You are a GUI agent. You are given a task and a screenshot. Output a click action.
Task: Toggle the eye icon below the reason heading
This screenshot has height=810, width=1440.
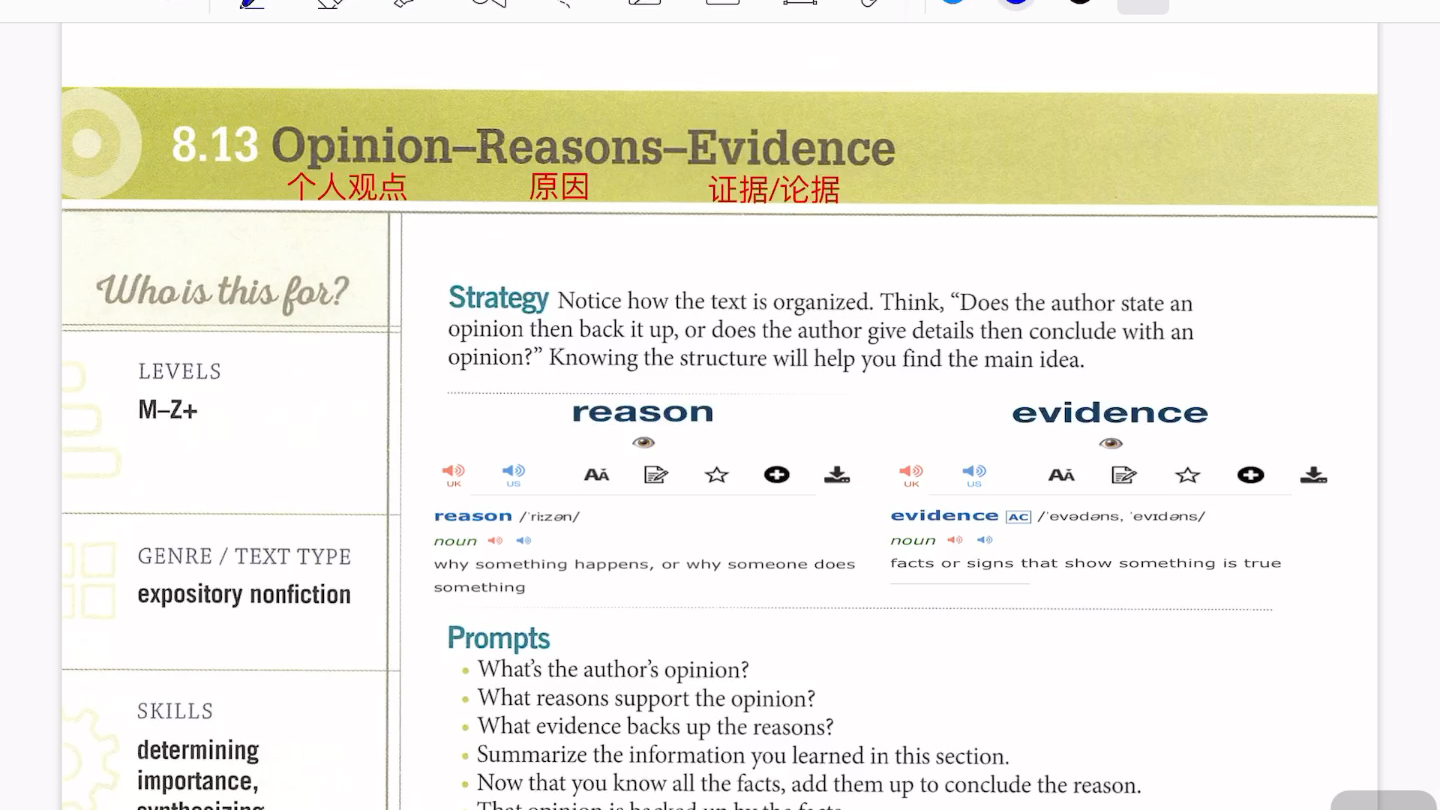pyautogui.click(x=643, y=442)
